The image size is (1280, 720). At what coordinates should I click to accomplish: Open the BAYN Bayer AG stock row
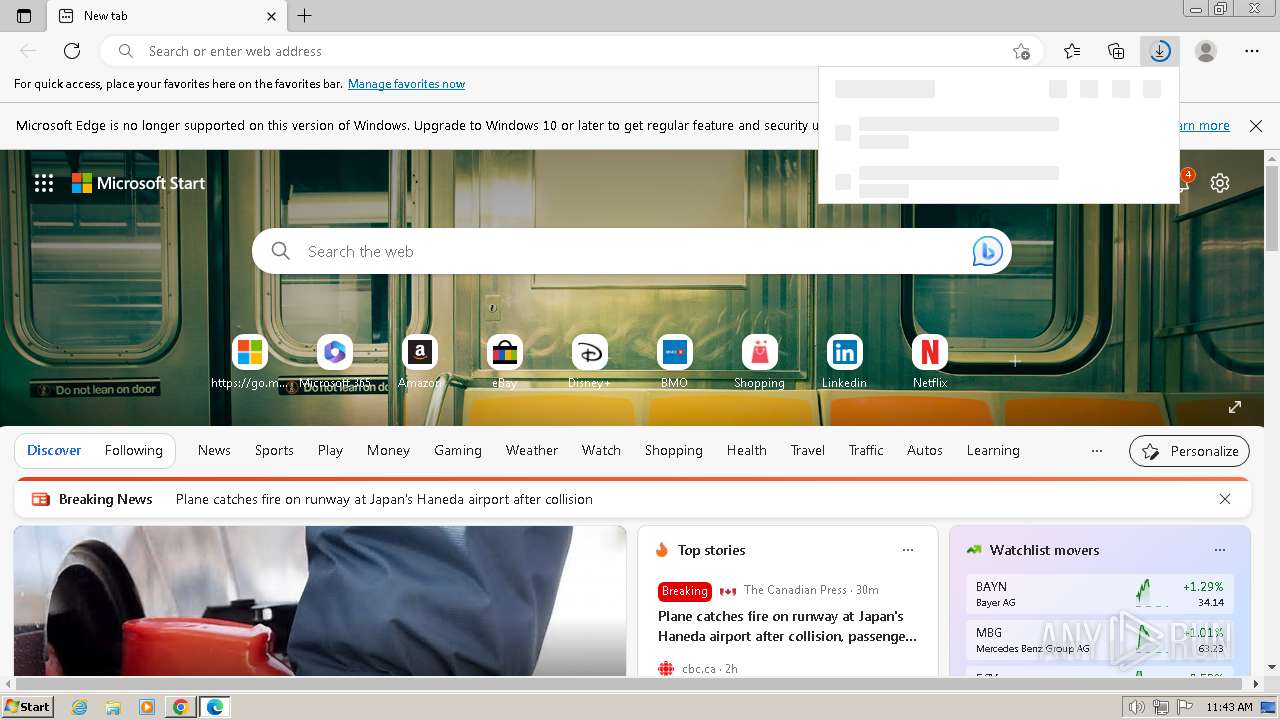[1100, 594]
